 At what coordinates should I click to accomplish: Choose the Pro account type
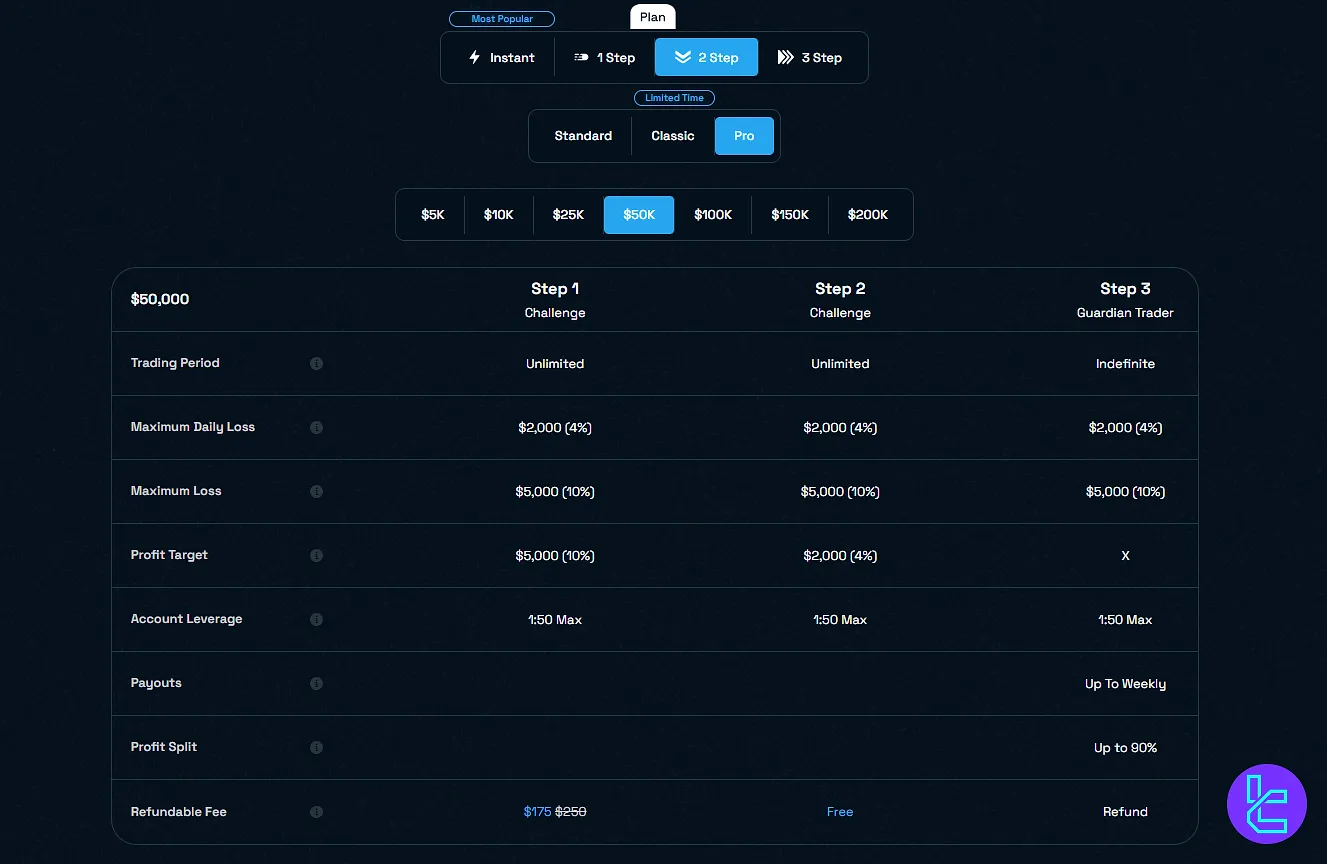point(744,136)
